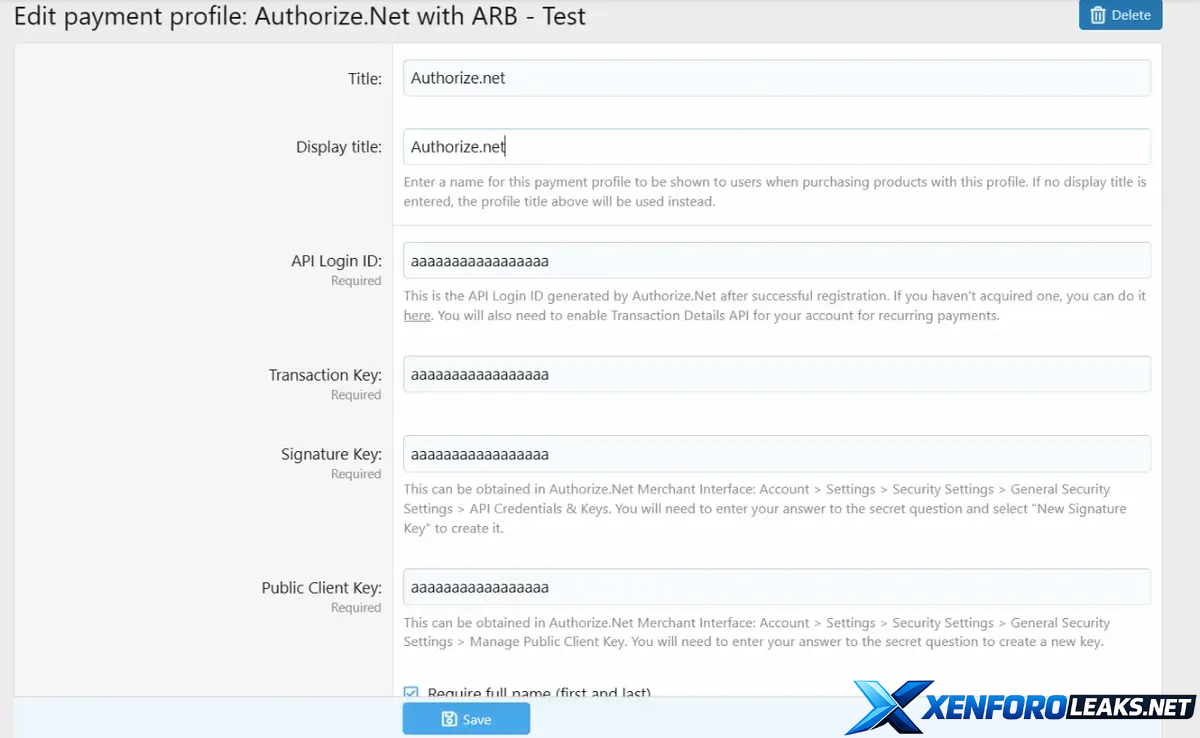Select the API Login ID input box
Viewport: 1200px width, 738px height.
776,261
